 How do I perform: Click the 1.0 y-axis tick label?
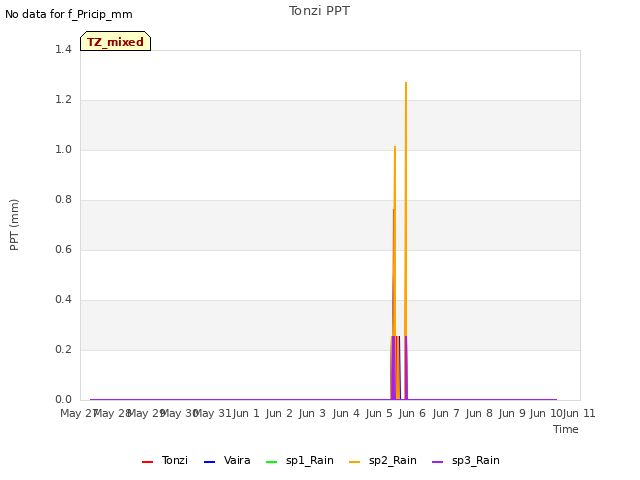click(x=63, y=149)
